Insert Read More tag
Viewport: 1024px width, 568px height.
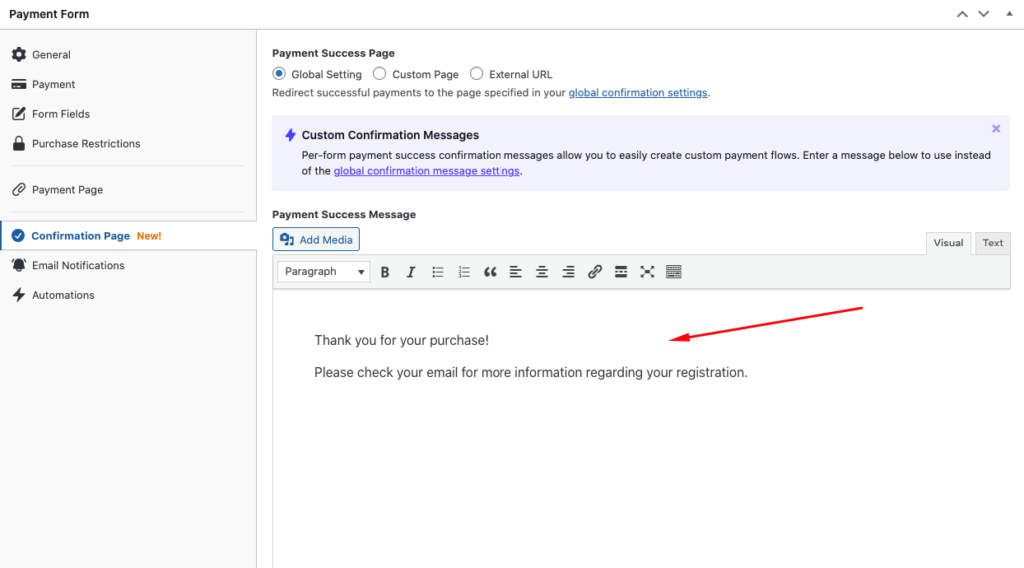point(621,272)
